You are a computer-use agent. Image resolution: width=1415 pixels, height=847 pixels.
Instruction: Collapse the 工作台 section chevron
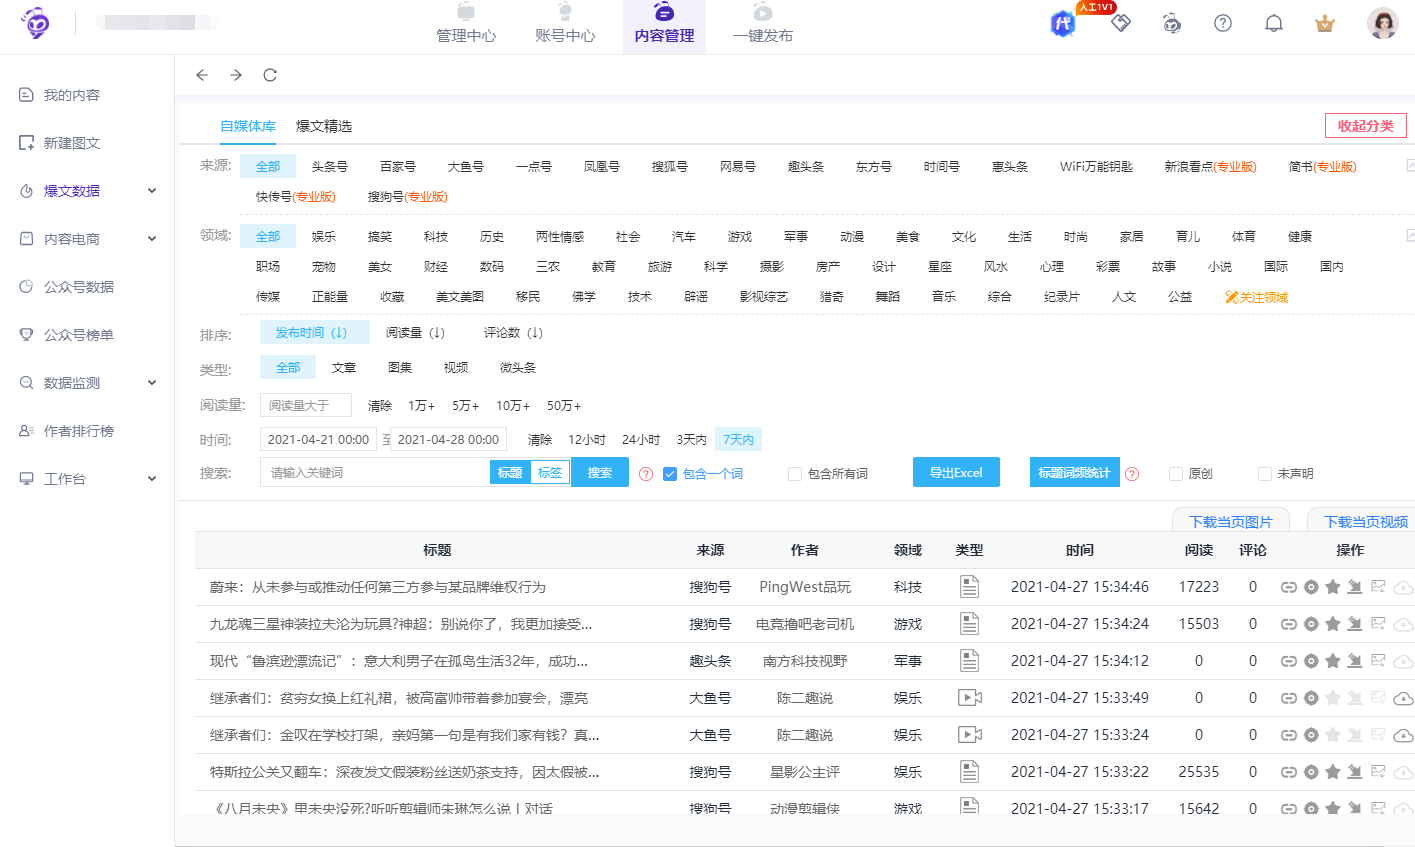(152, 478)
